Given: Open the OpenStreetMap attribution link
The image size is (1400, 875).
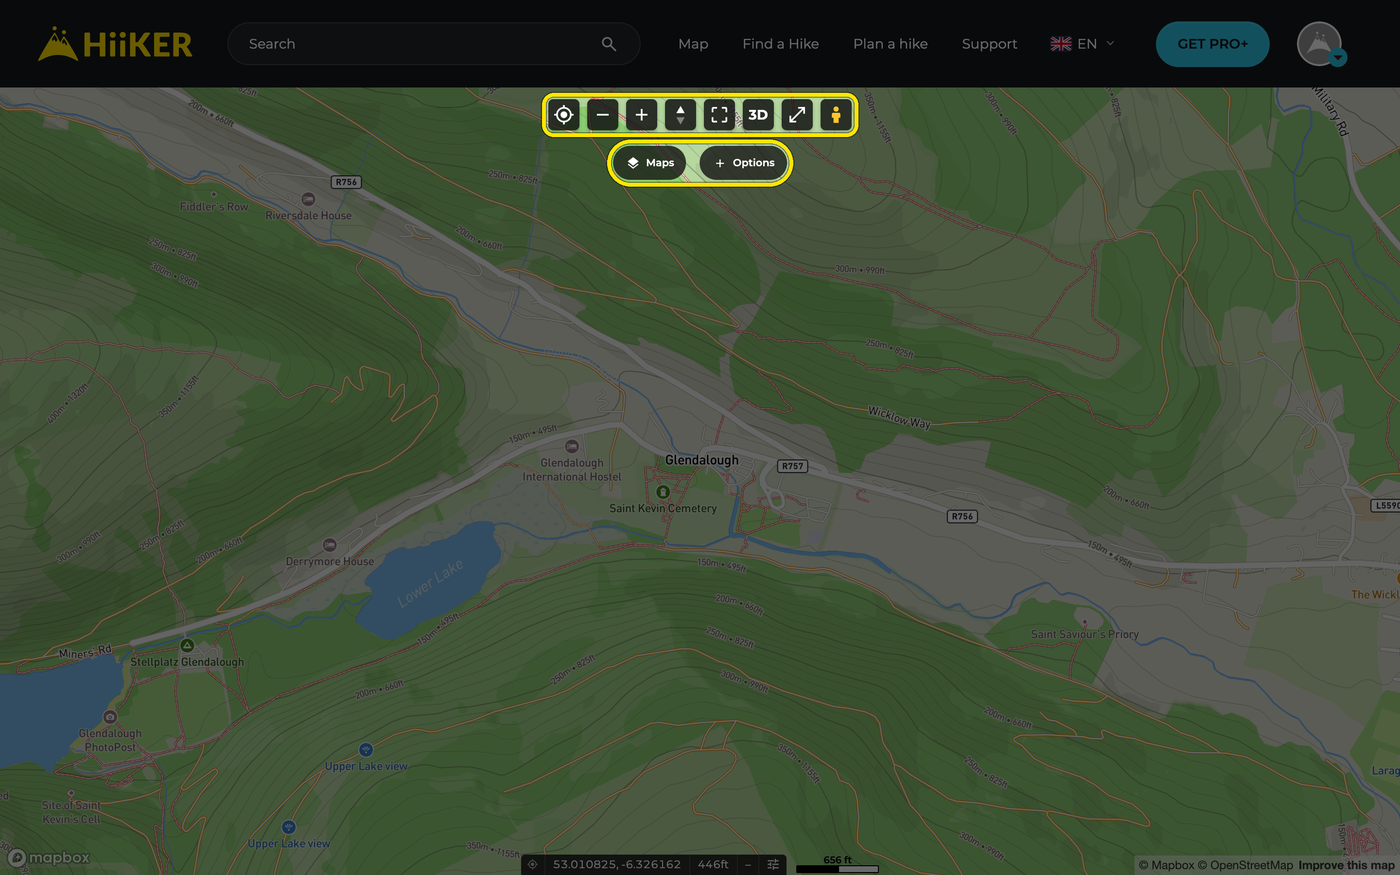Looking at the screenshot, I should coord(1245,865).
